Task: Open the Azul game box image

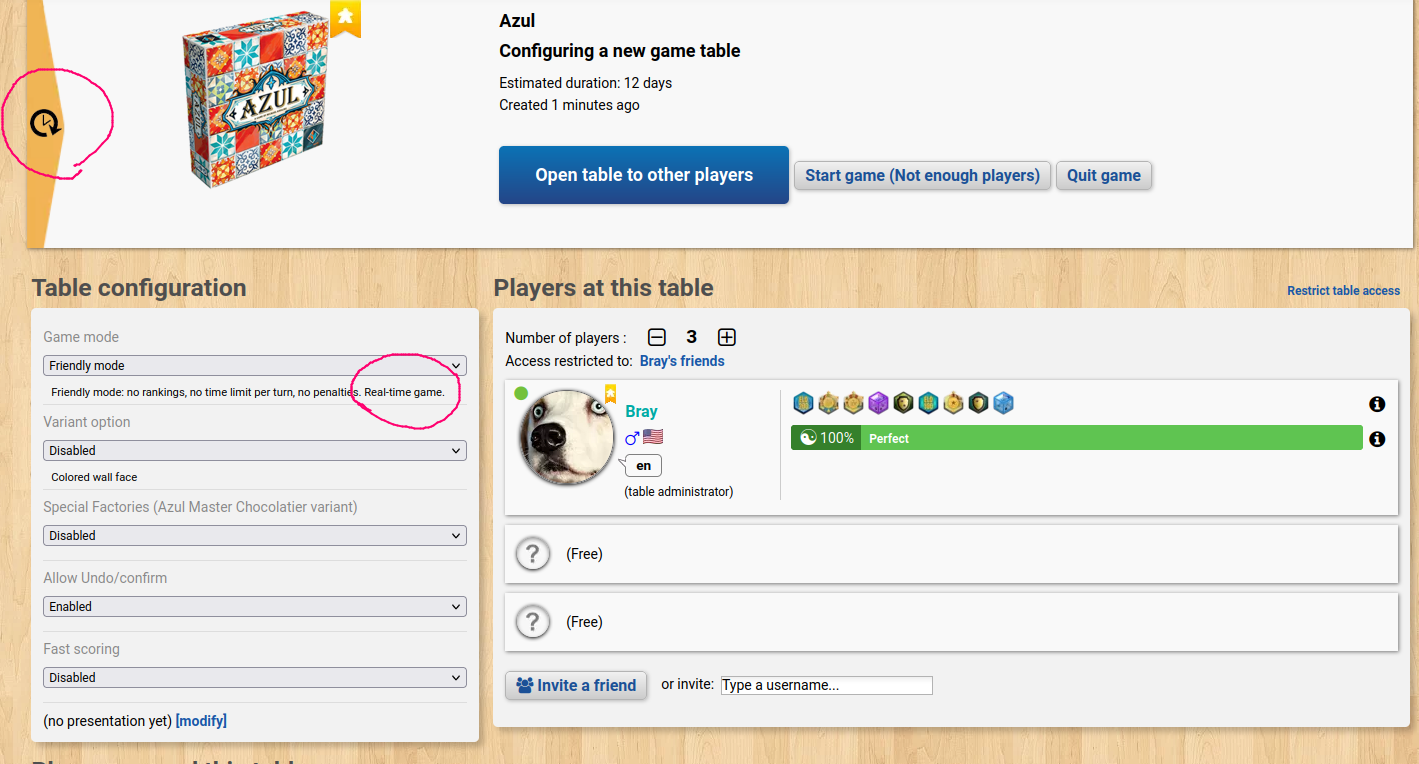Action: tap(255, 98)
